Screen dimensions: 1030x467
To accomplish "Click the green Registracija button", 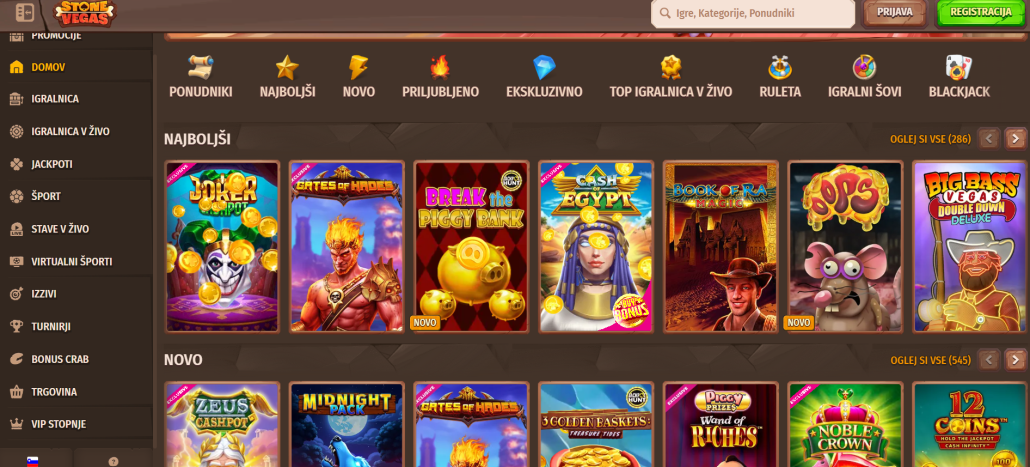I will click(980, 13).
